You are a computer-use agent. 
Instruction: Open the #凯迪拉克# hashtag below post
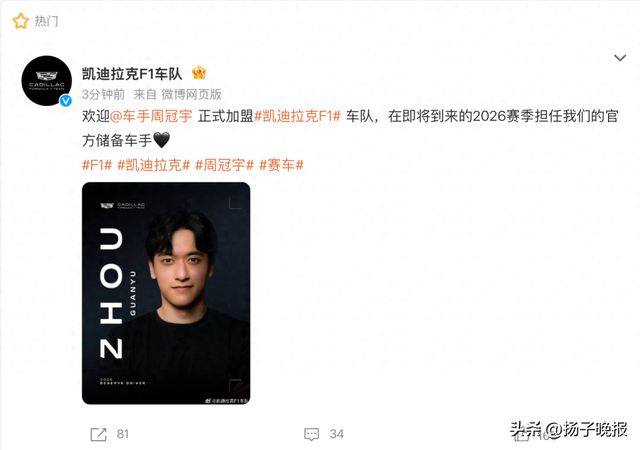pyautogui.click(x=153, y=165)
